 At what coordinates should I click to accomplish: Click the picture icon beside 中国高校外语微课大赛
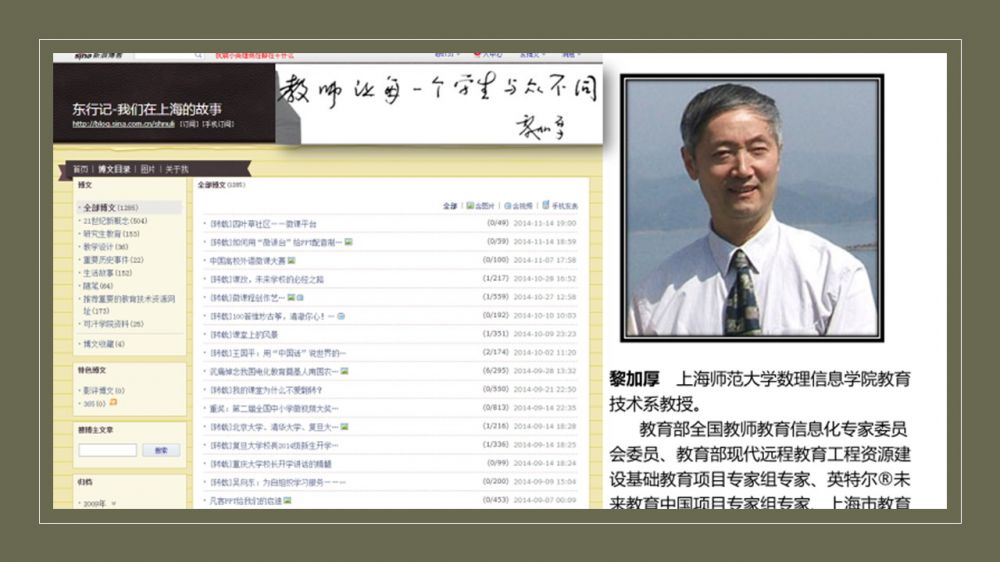(291, 260)
